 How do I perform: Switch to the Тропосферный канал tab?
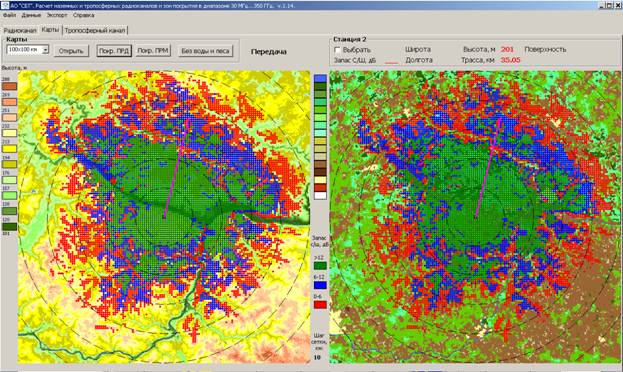[x=95, y=30]
